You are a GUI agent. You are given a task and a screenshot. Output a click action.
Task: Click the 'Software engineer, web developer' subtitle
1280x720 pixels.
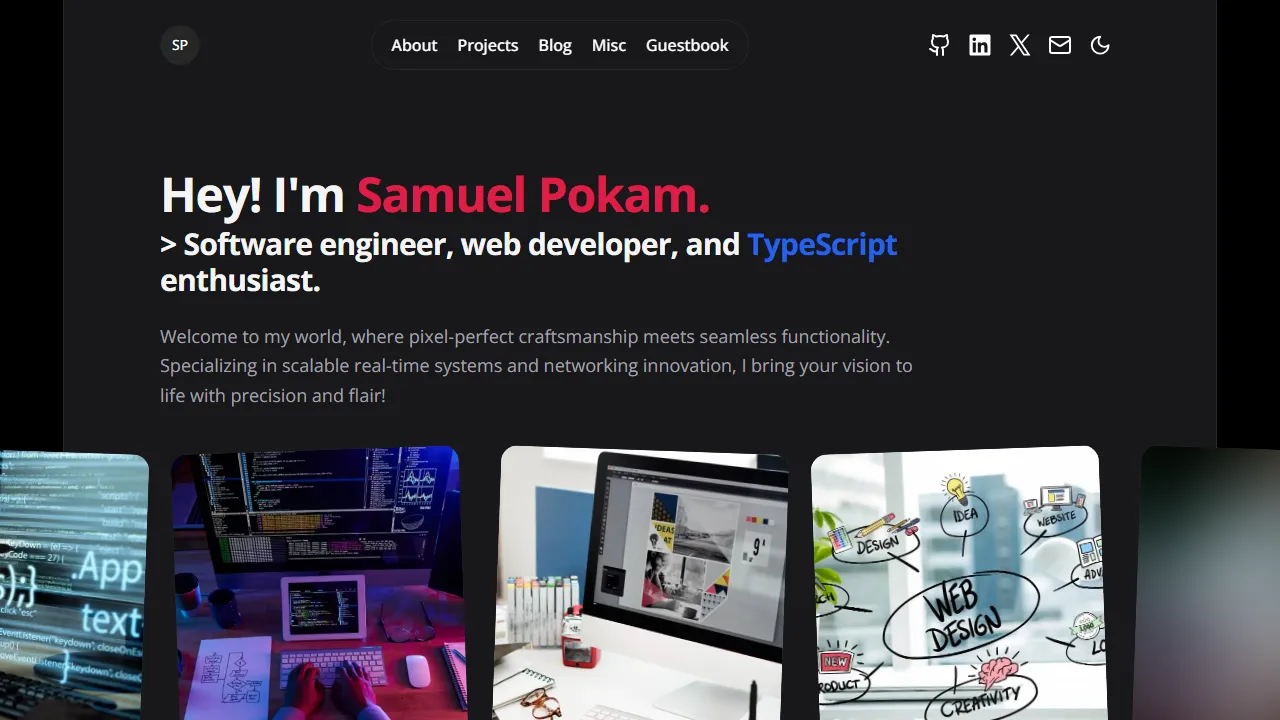tap(450, 245)
